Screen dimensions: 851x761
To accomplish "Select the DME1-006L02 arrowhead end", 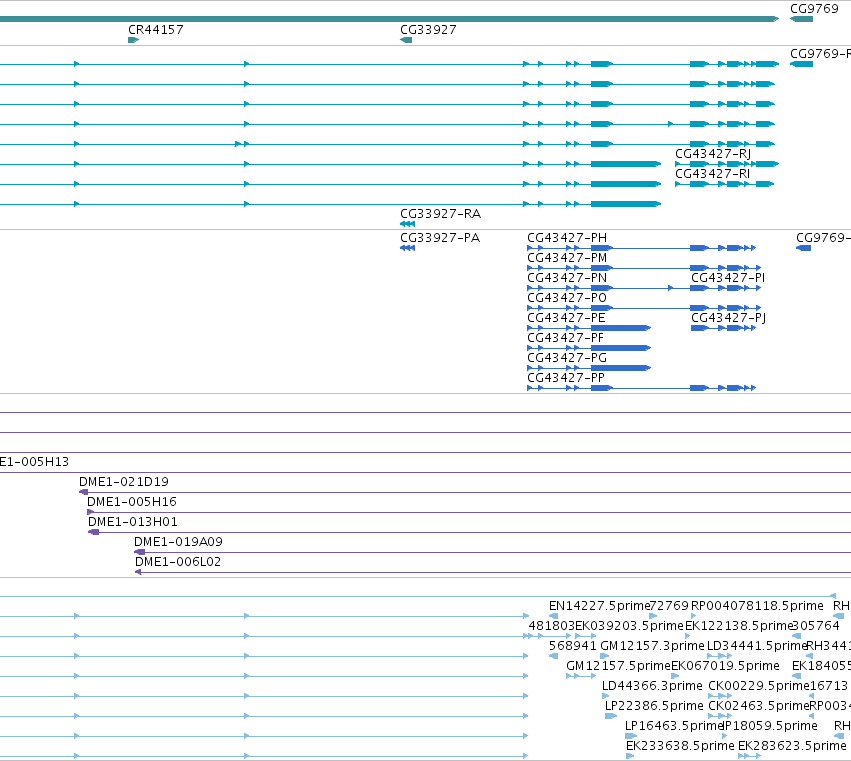I will click(x=138, y=572).
